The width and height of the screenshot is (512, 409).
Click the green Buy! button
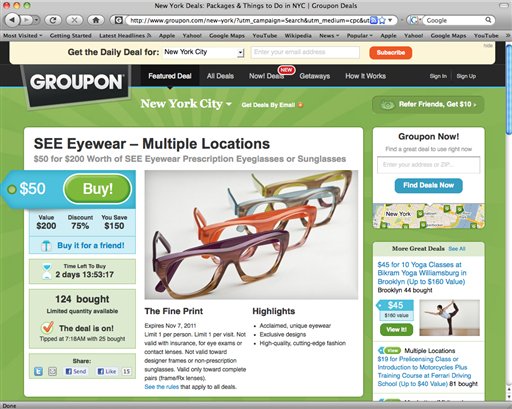pos(97,189)
